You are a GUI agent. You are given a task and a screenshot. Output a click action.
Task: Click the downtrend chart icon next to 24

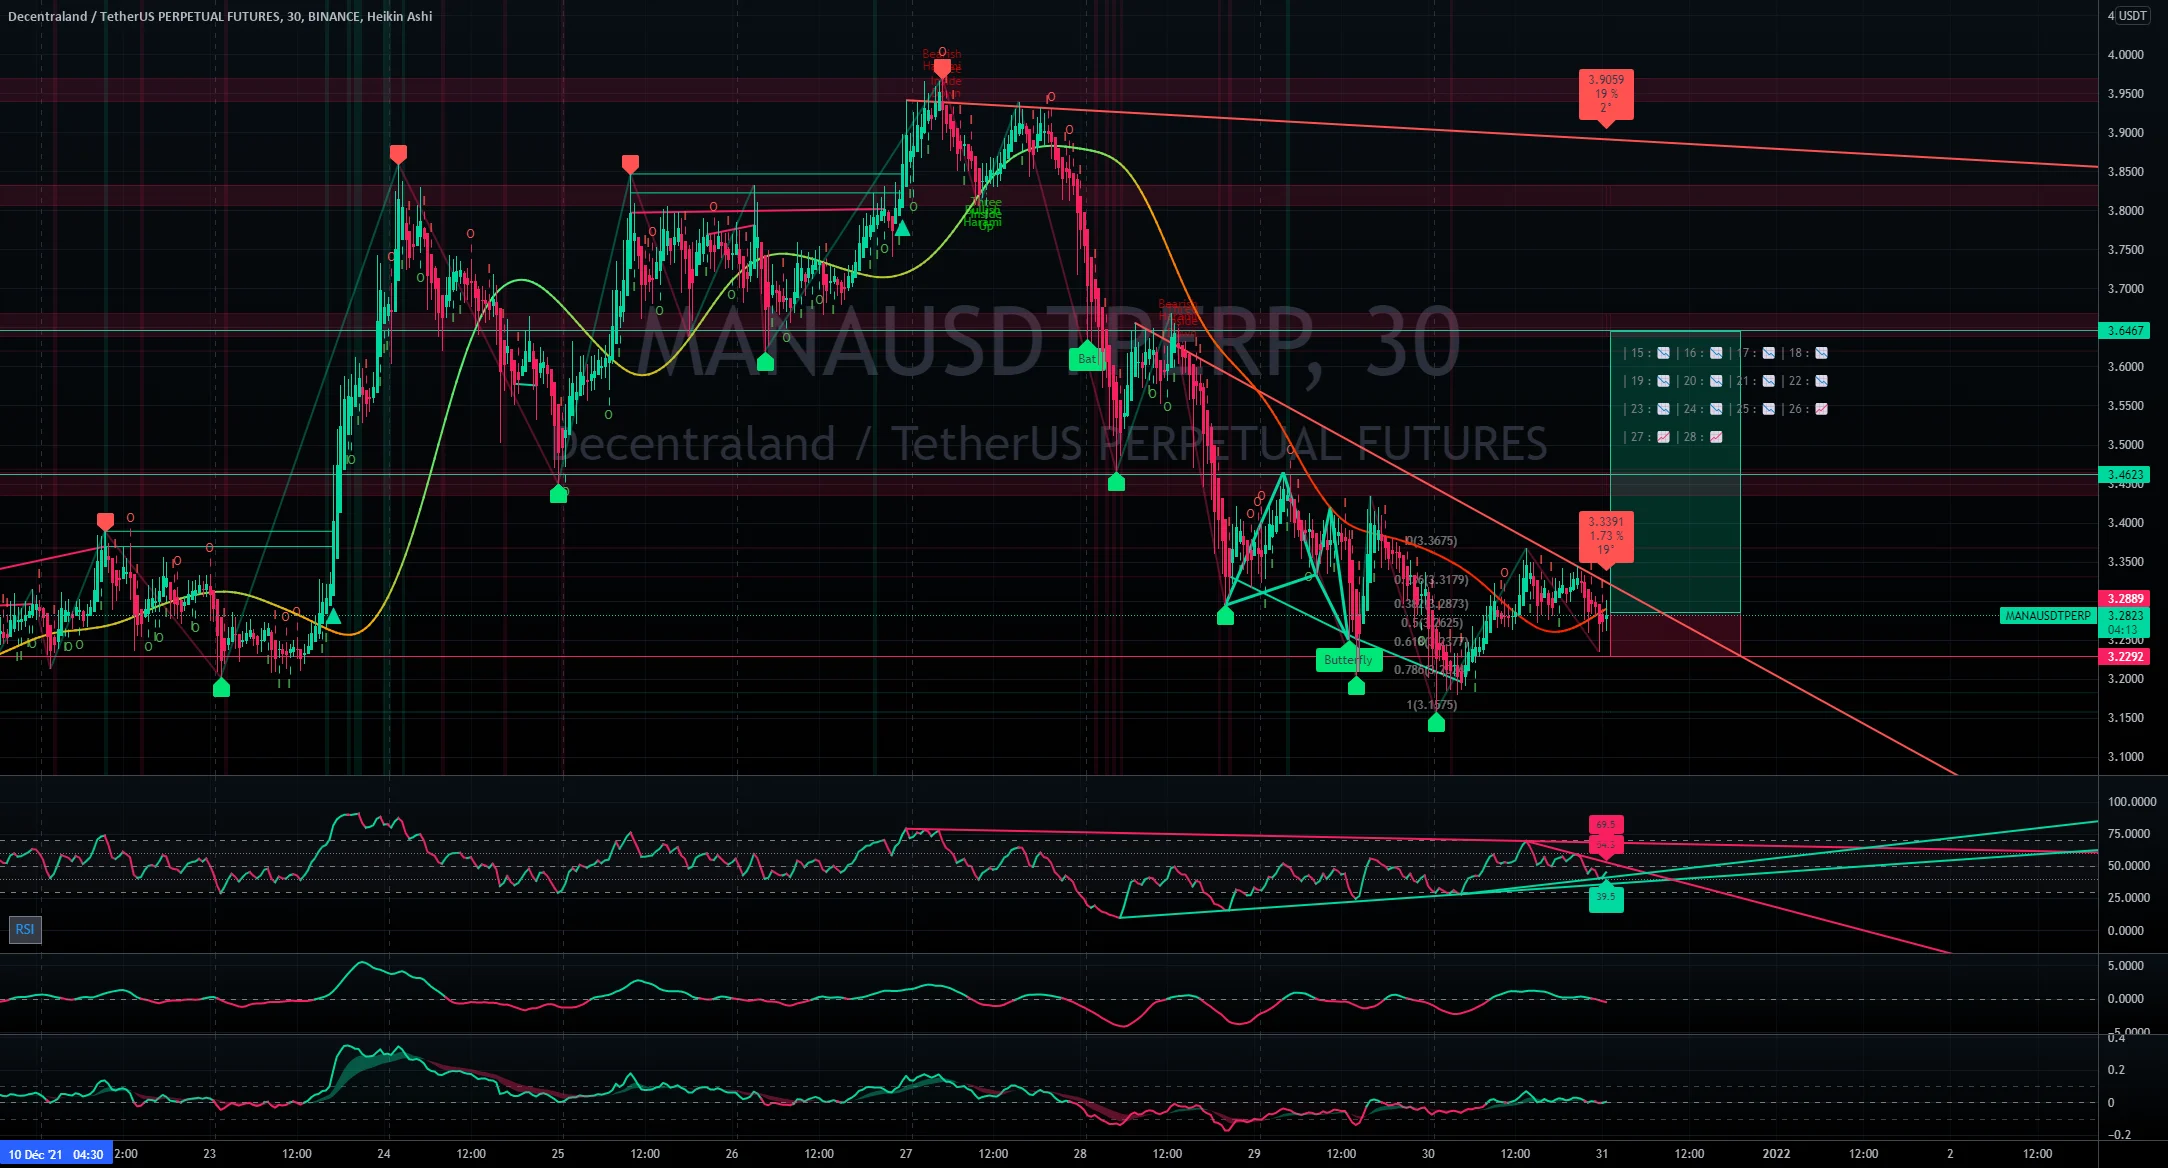(x=1716, y=409)
